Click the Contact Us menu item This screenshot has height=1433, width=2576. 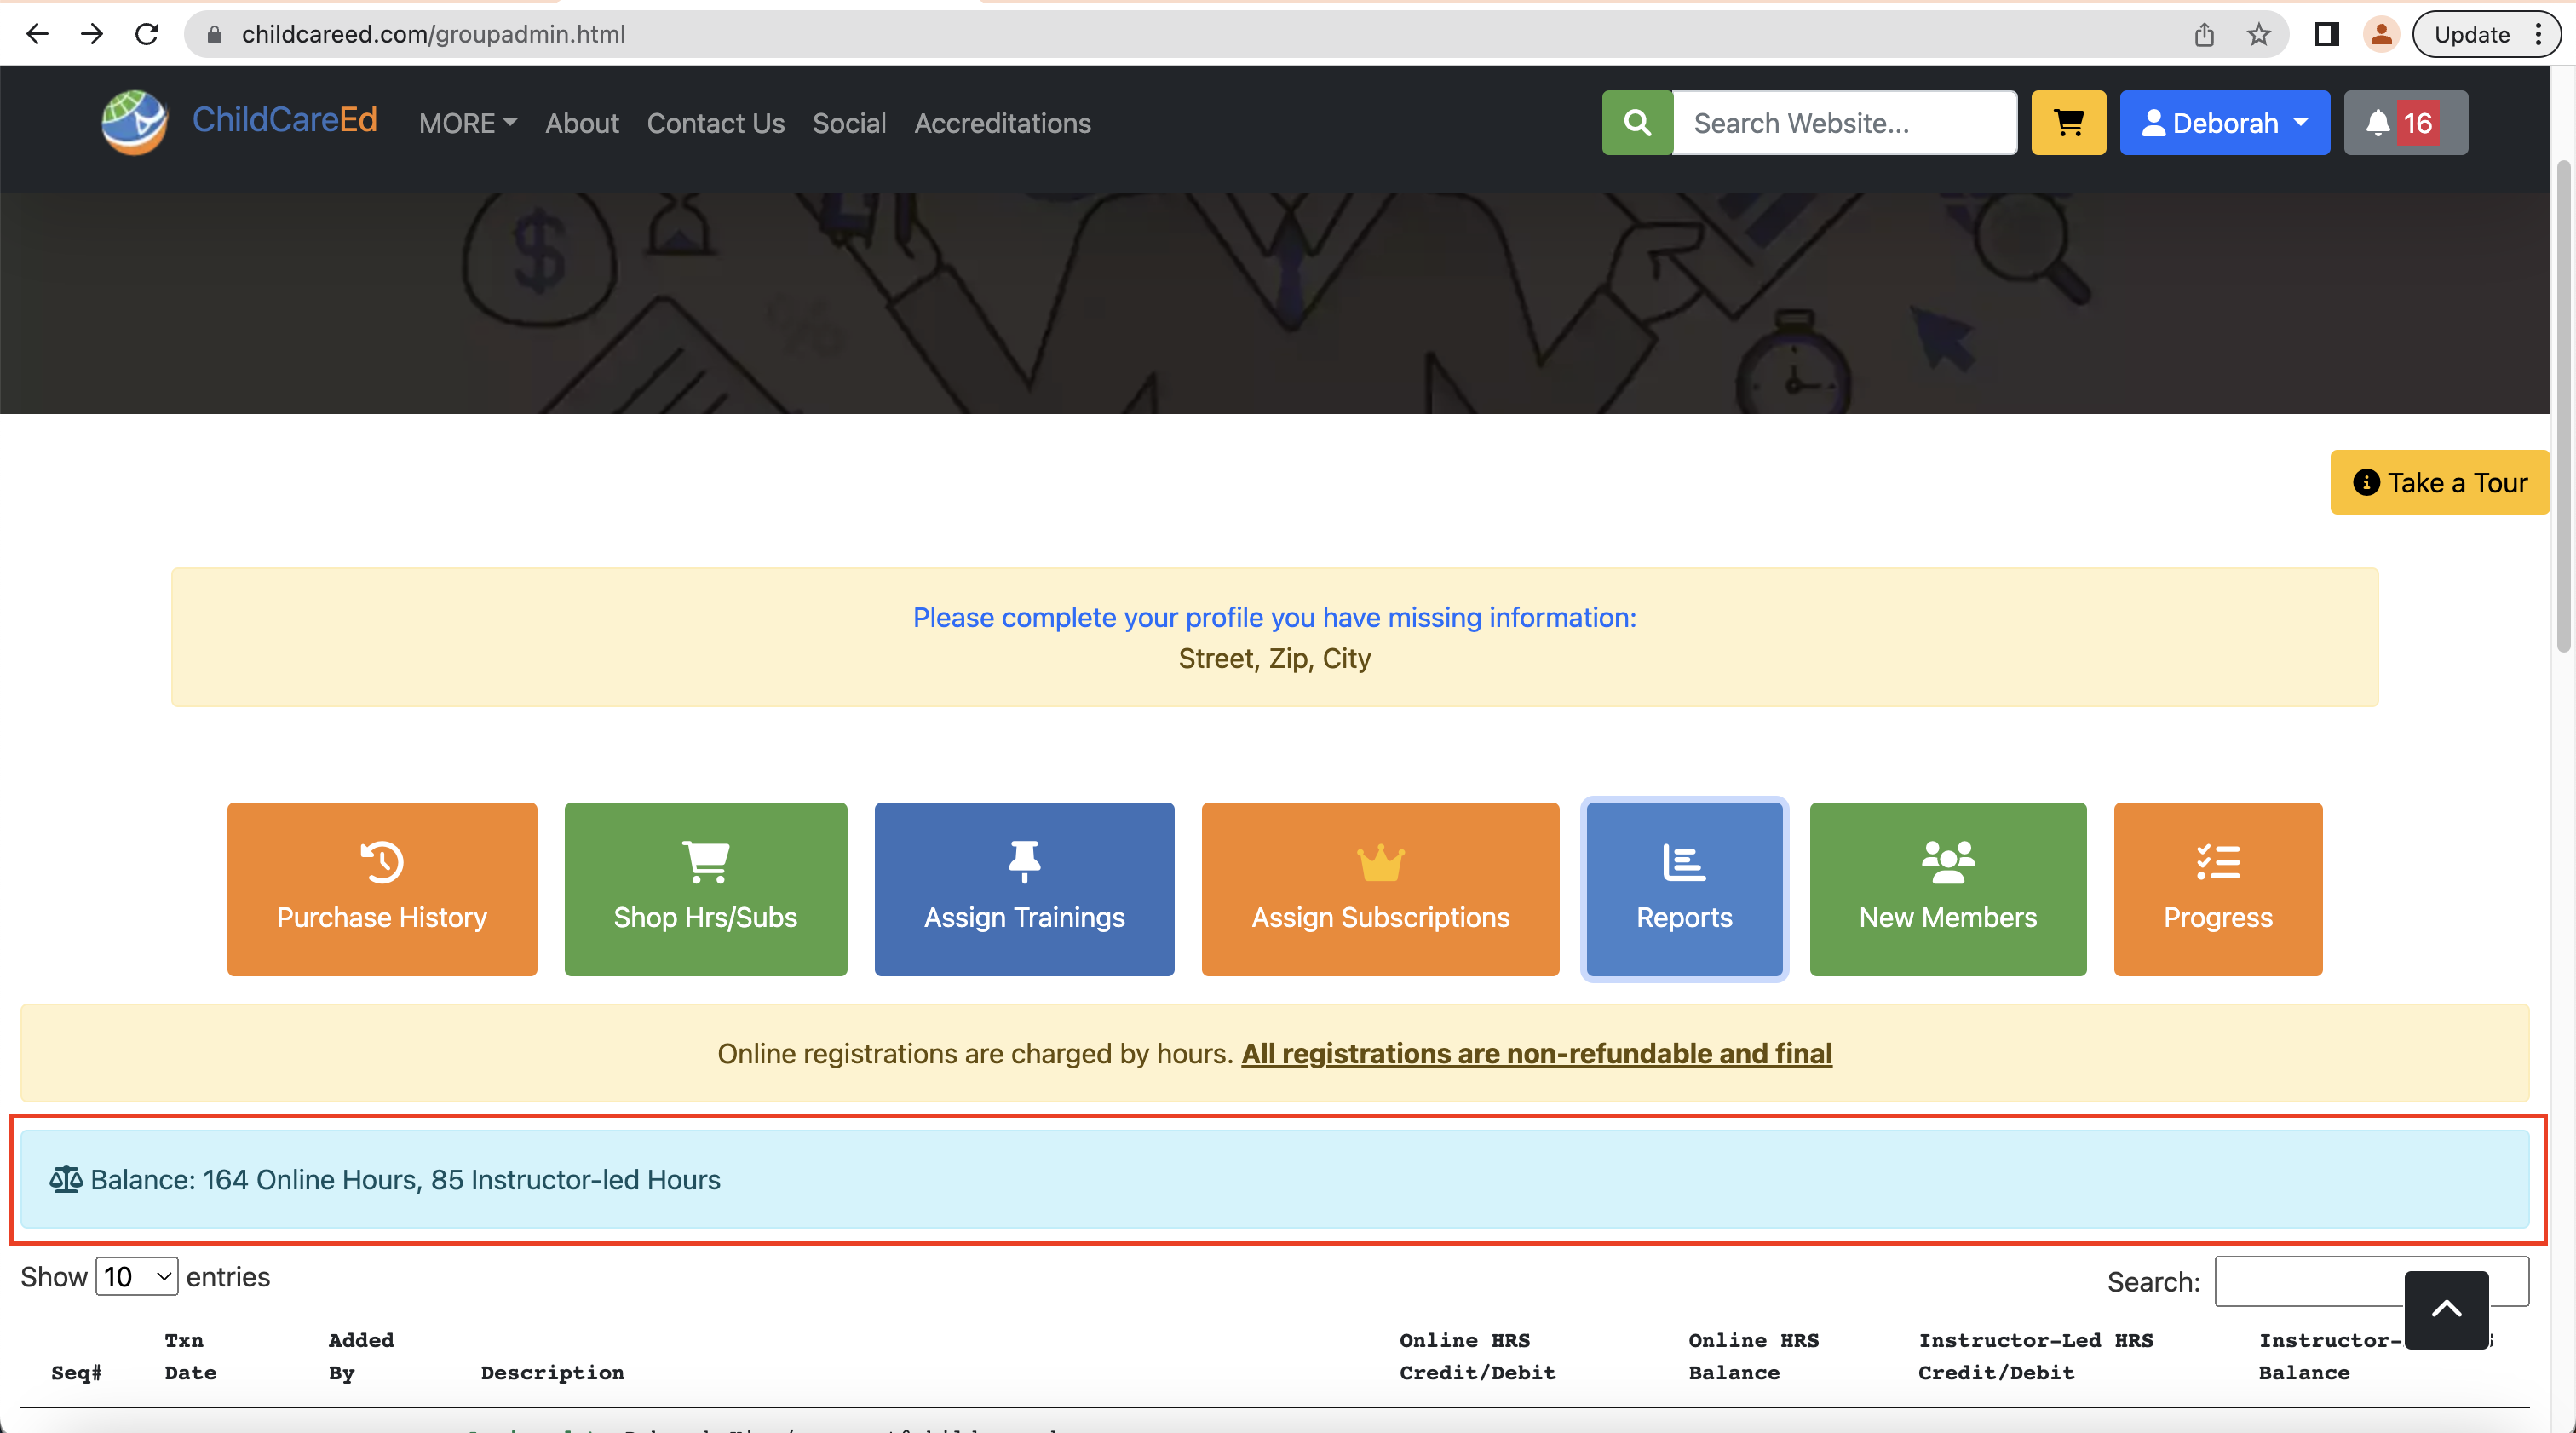pyautogui.click(x=716, y=122)
